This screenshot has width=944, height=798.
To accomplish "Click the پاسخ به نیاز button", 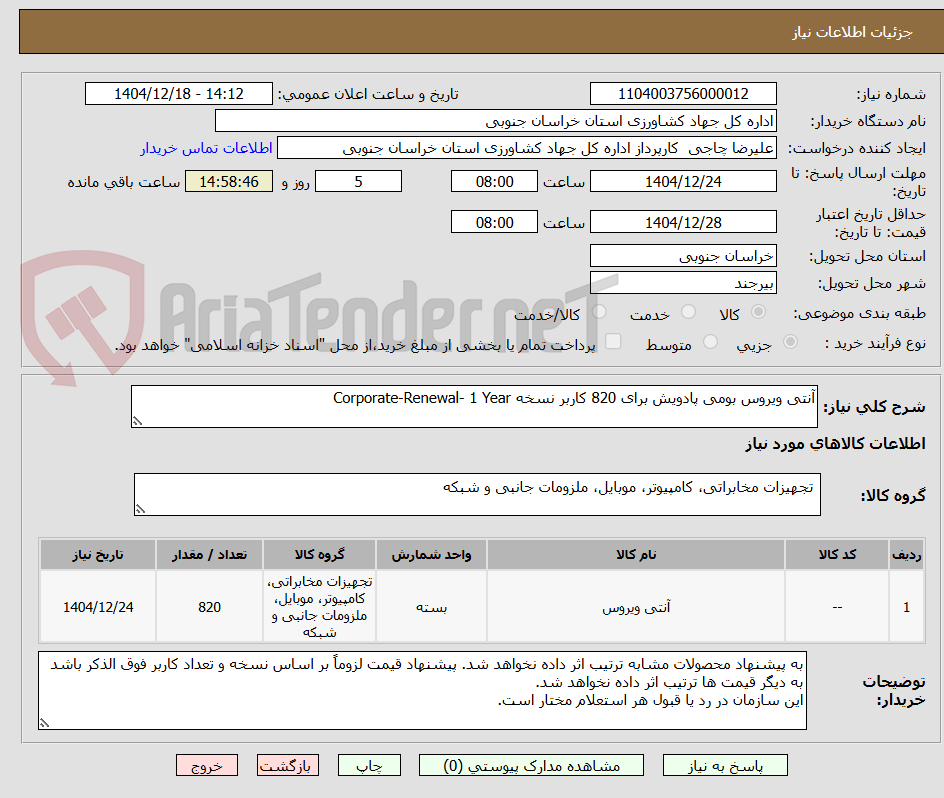I will (725, 765).
